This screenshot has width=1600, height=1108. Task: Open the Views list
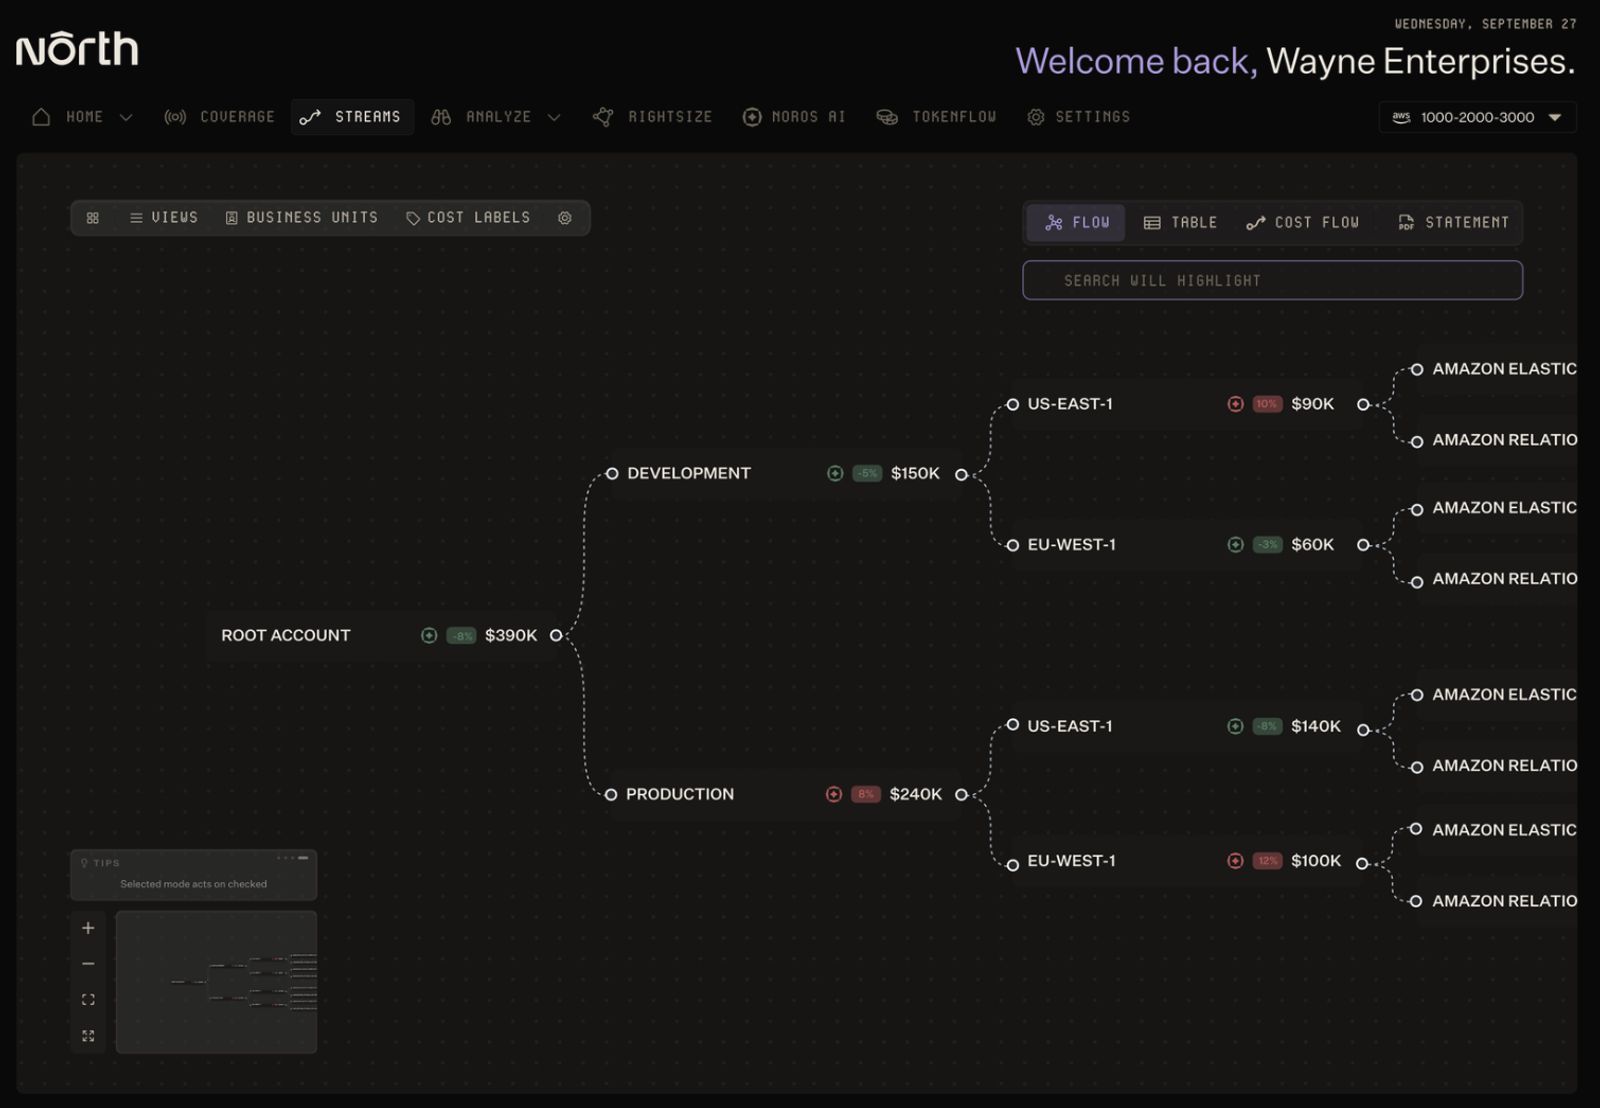164,218
